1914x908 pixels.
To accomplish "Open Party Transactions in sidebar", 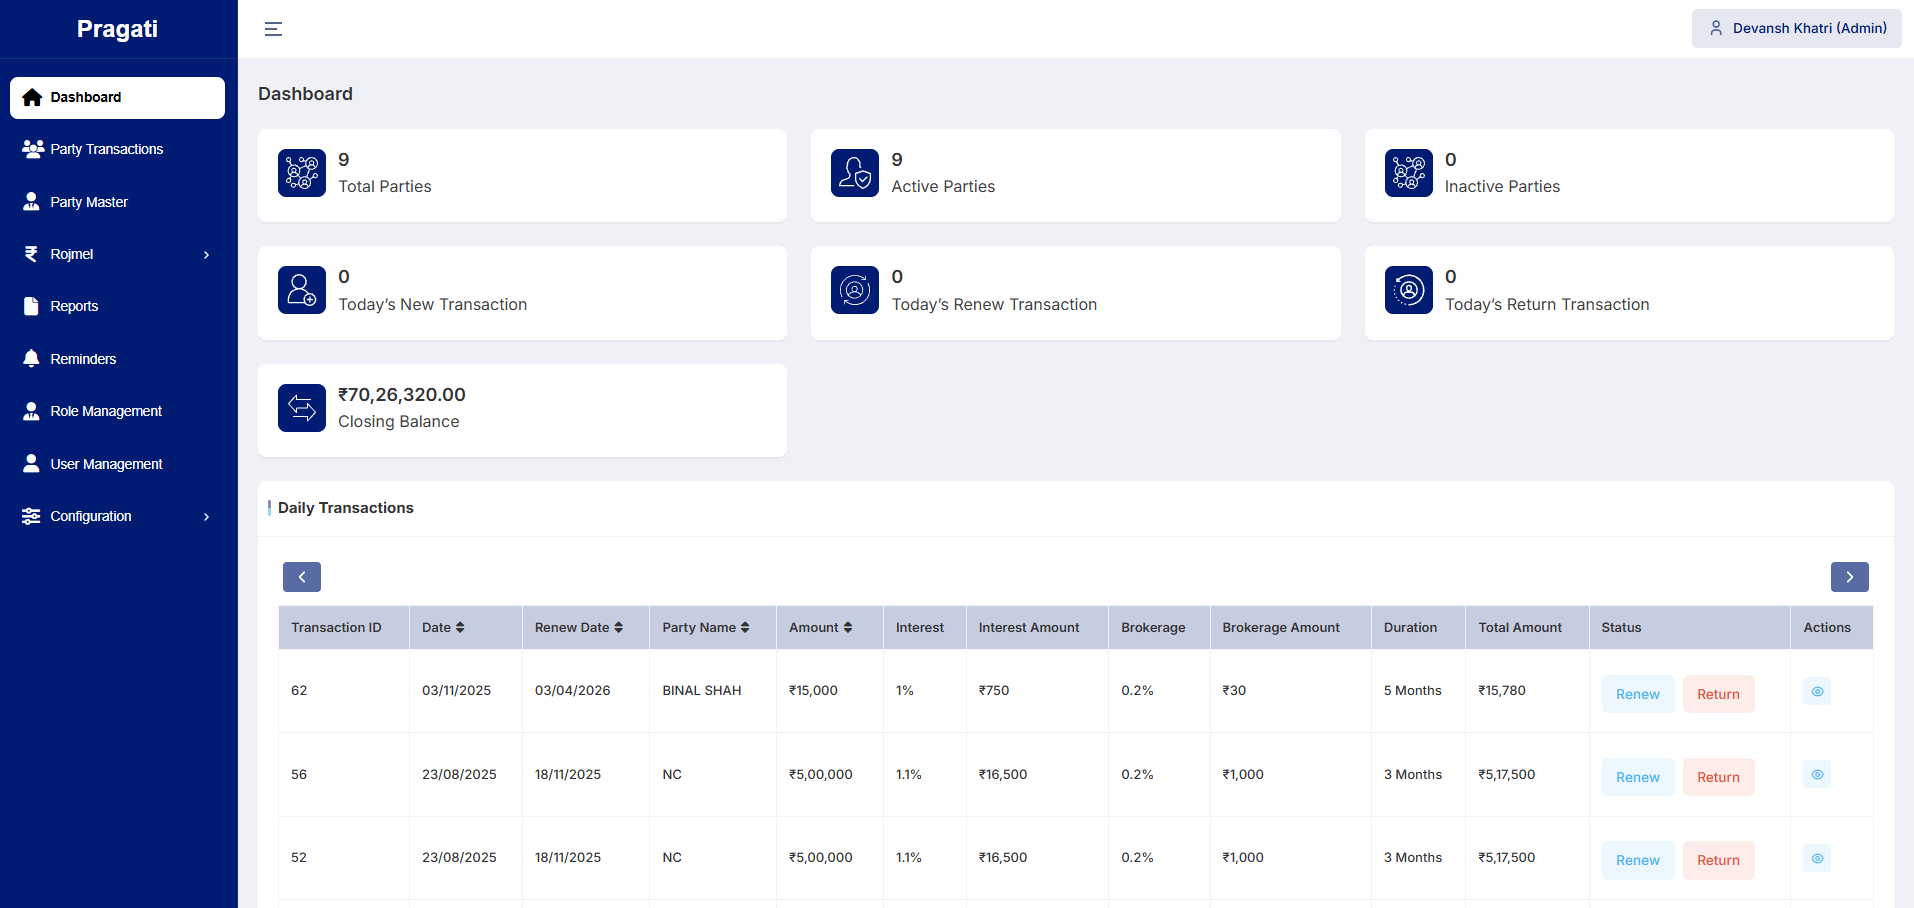I will tap(107, 149).
